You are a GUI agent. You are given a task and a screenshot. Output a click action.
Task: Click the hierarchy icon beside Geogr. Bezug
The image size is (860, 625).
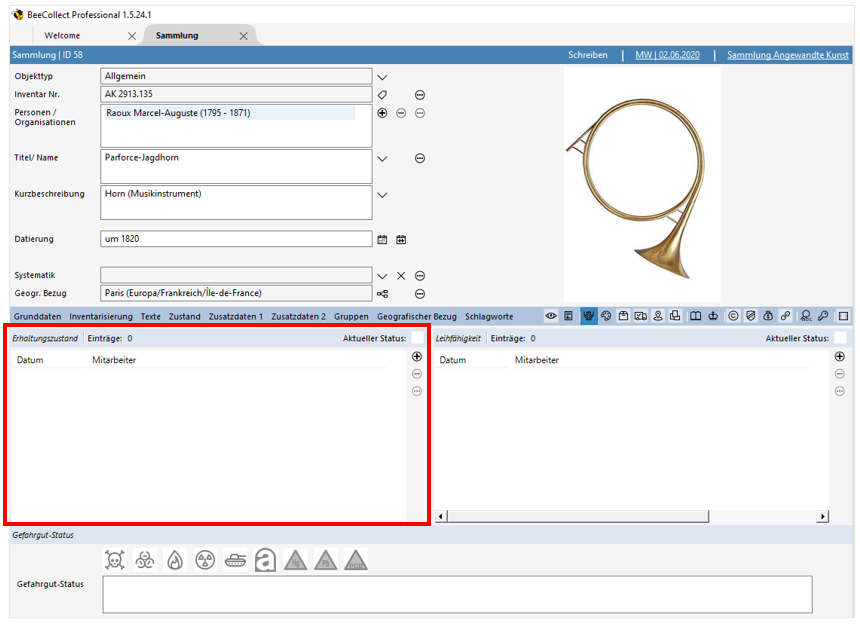point(382,294)
